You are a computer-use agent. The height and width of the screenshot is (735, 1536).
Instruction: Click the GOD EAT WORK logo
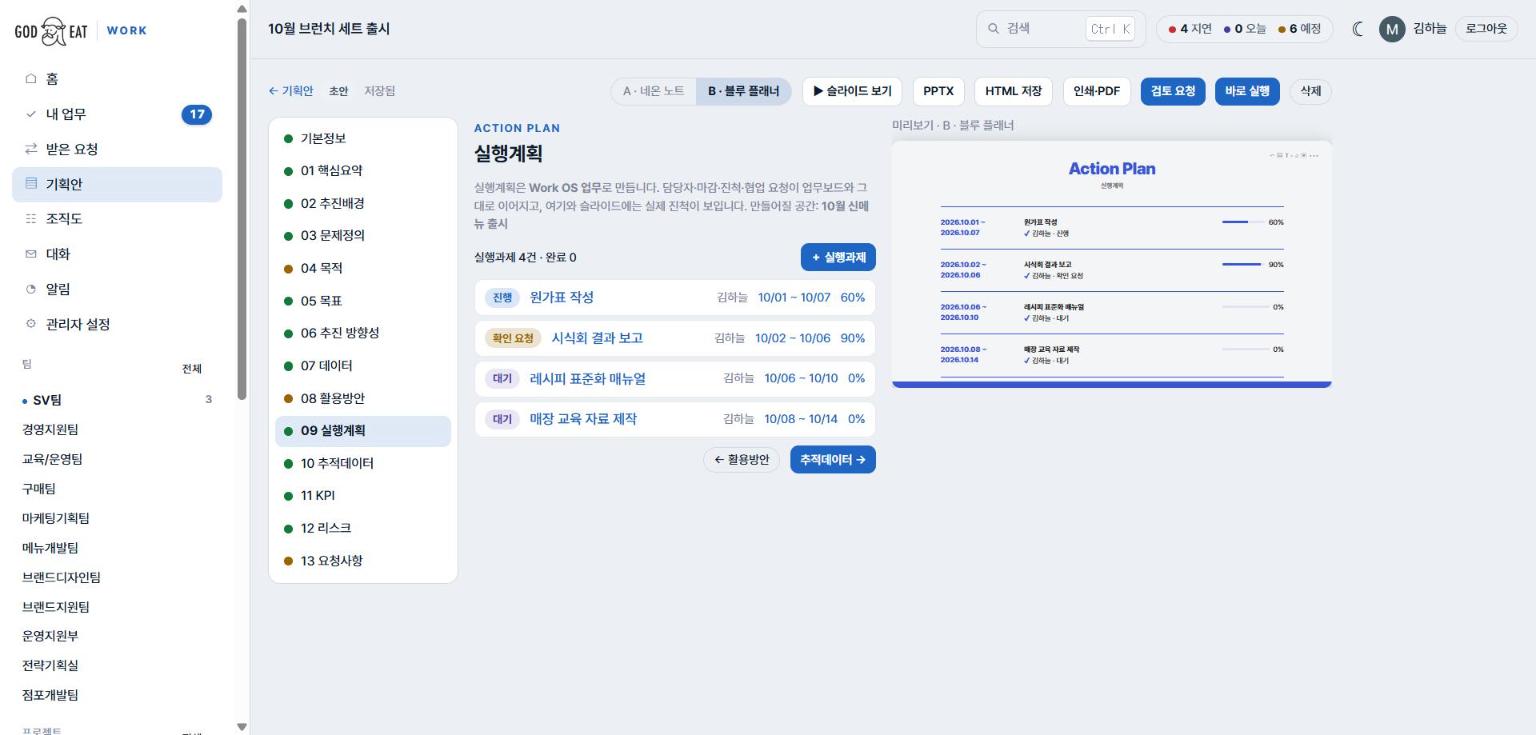click(80, 30)
